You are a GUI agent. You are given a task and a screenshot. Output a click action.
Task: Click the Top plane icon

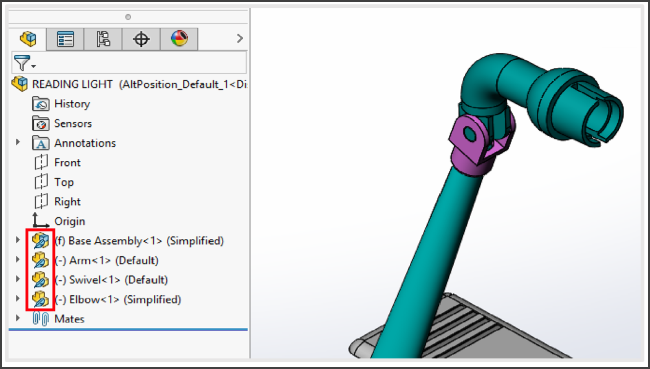click(41, 182)
